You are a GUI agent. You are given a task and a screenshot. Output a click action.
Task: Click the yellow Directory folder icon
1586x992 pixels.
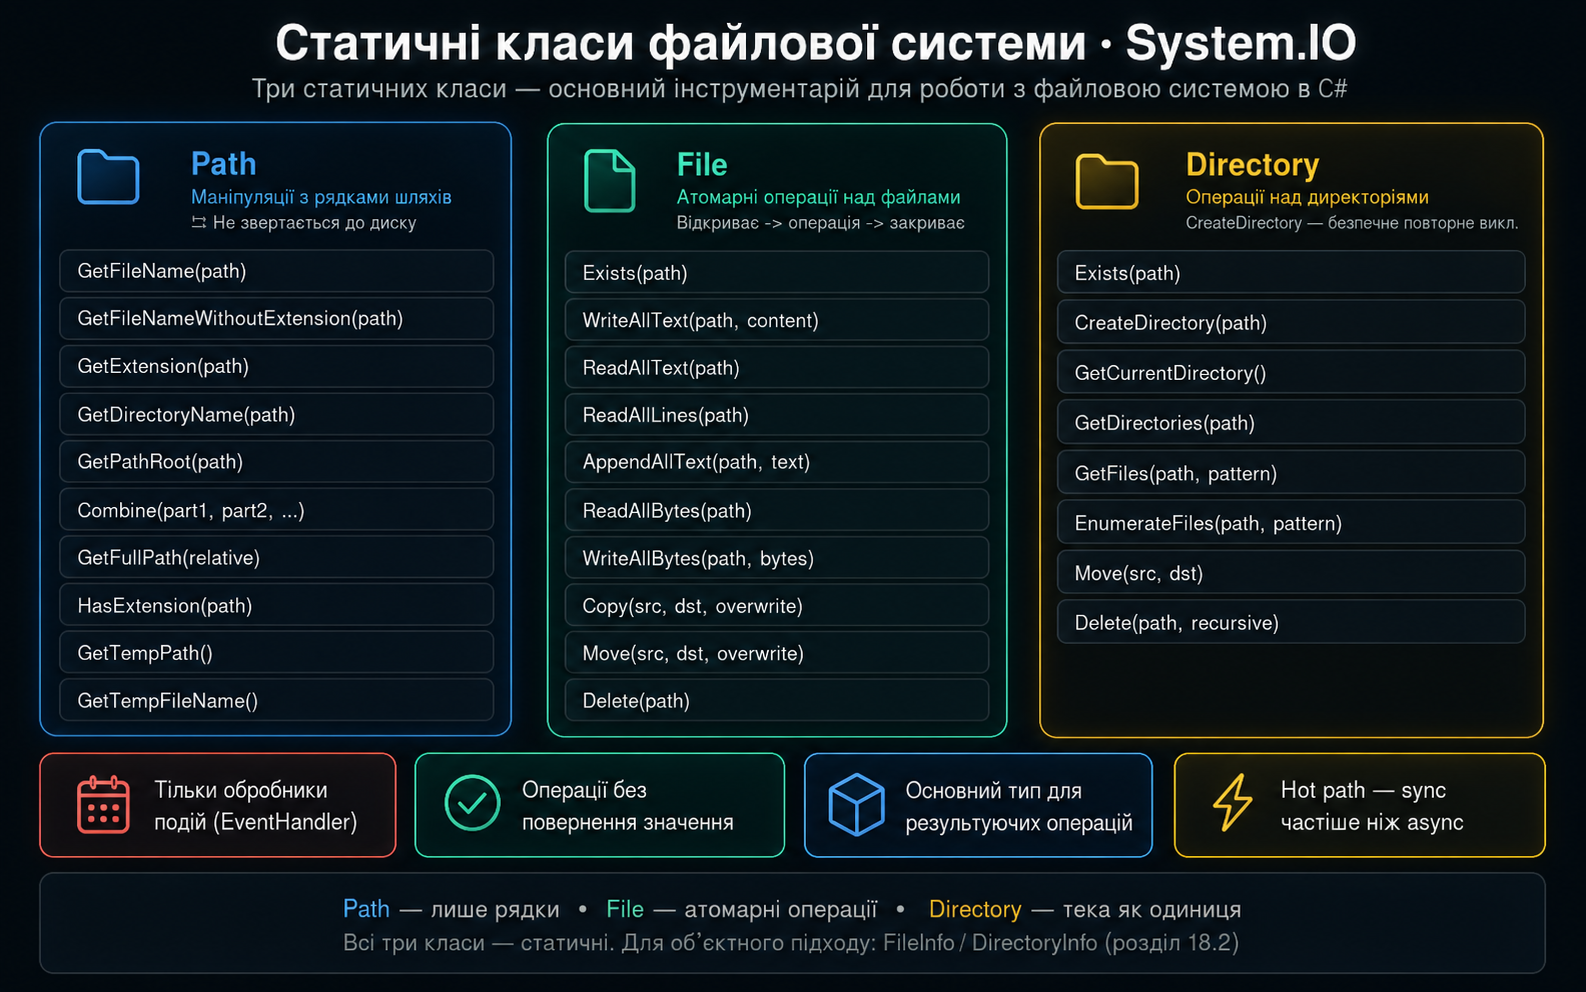point(1107,181)
